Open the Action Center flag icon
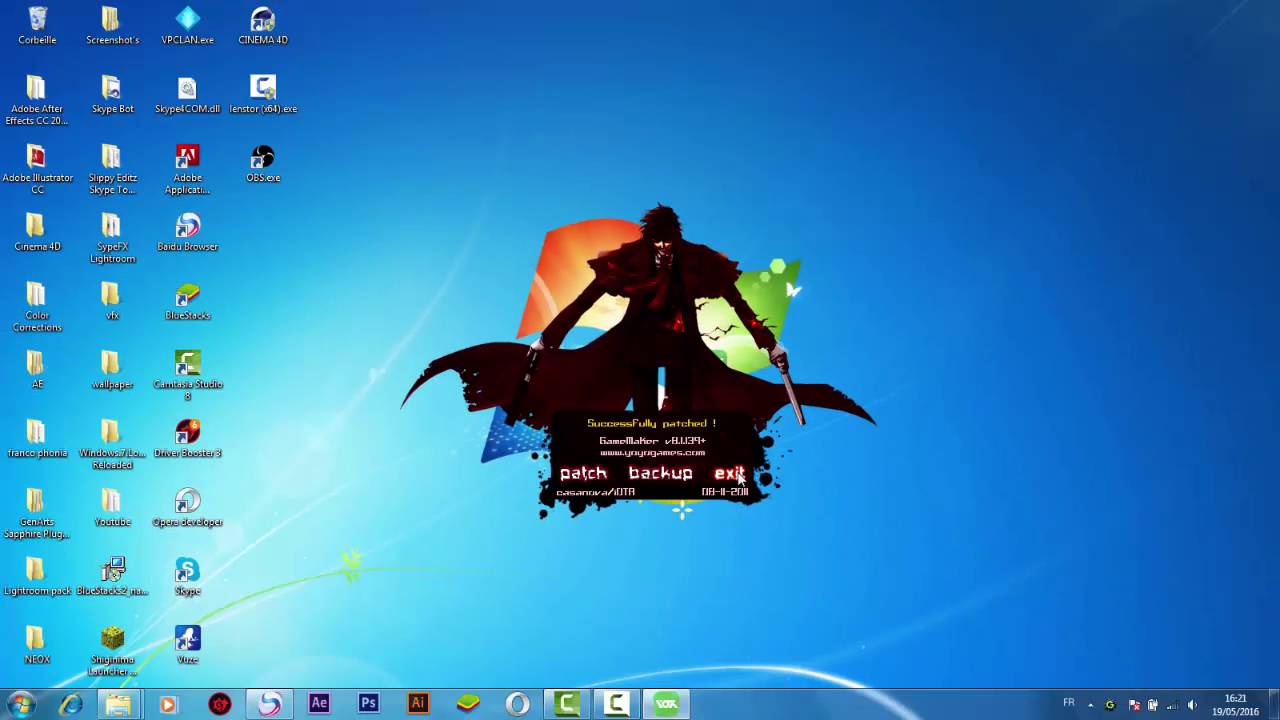This screenshot has height=720, width=1280. [x=1133, y=705]
